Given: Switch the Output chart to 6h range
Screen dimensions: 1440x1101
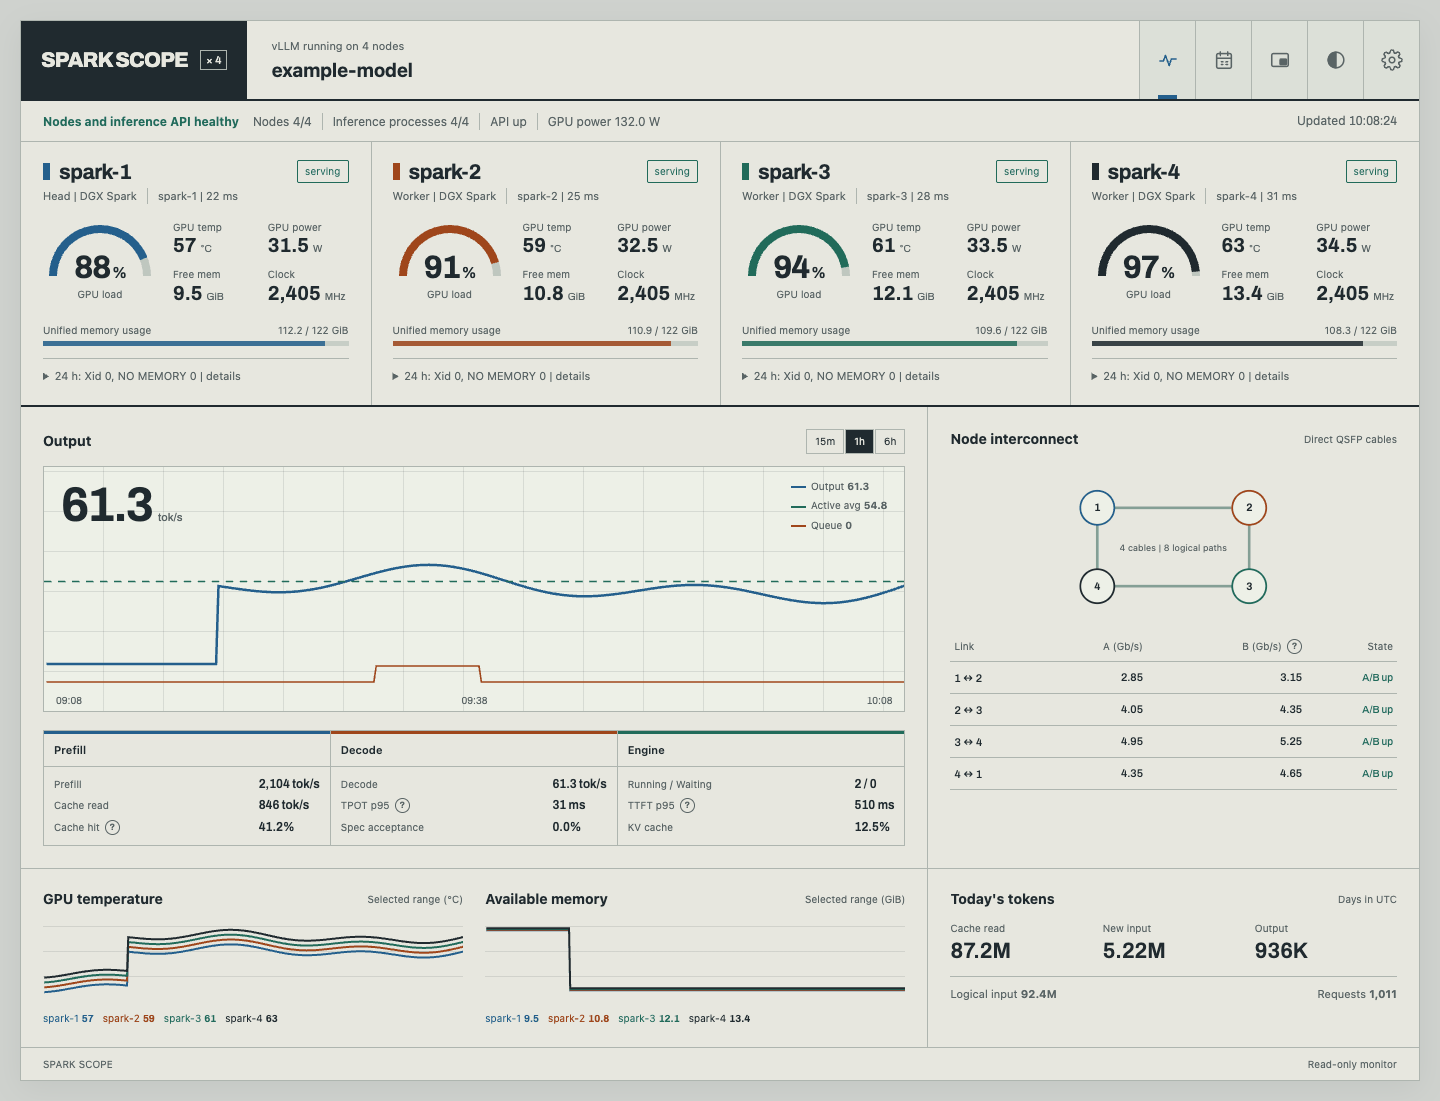Looking at the screenshot, I should [x=890, y=441].
